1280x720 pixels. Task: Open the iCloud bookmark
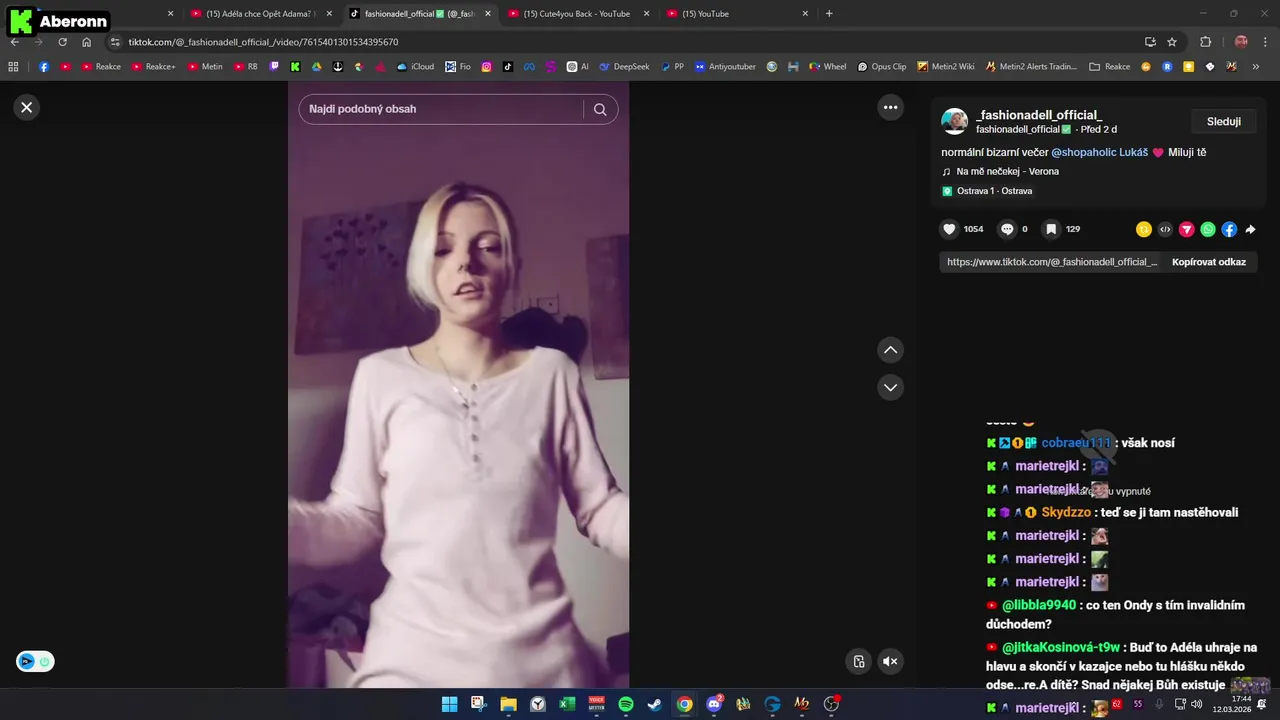tap(415, 67)
